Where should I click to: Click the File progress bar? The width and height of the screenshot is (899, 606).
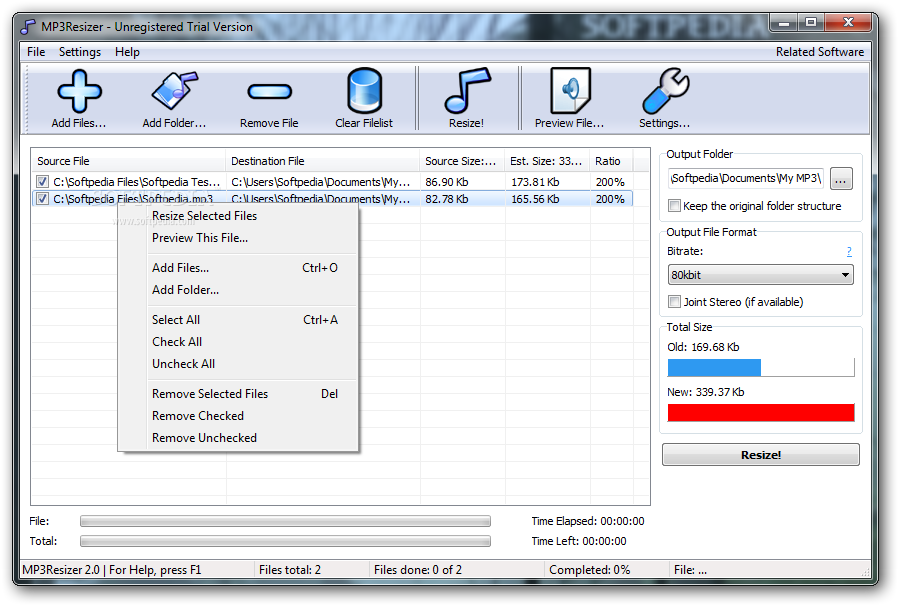[x=286, y=521]
